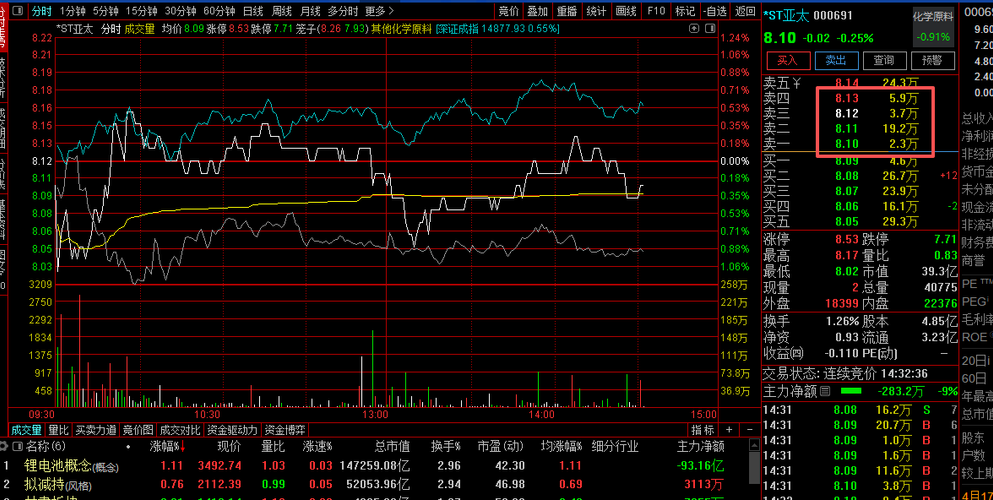Viewport: 993px width, 500px height.
Task: Switch to 1分钟 chart period
Action: click(x=72, y=11)
